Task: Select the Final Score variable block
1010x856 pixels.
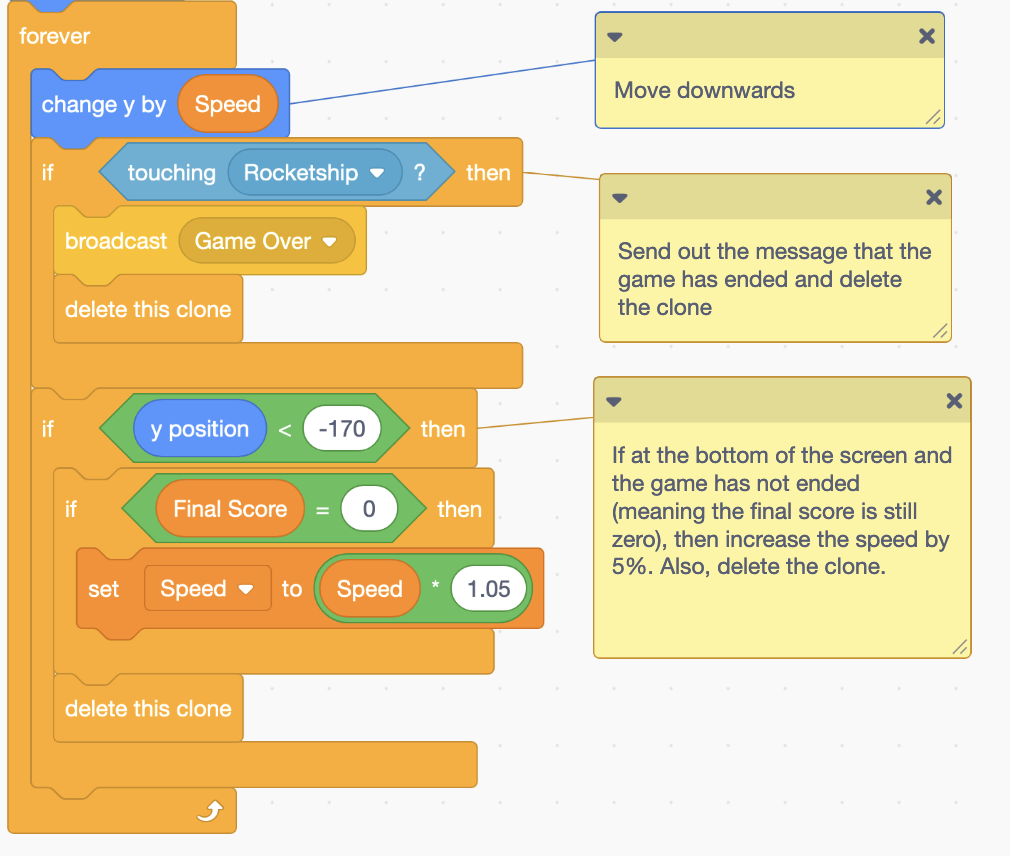Action: click(229, 509)
